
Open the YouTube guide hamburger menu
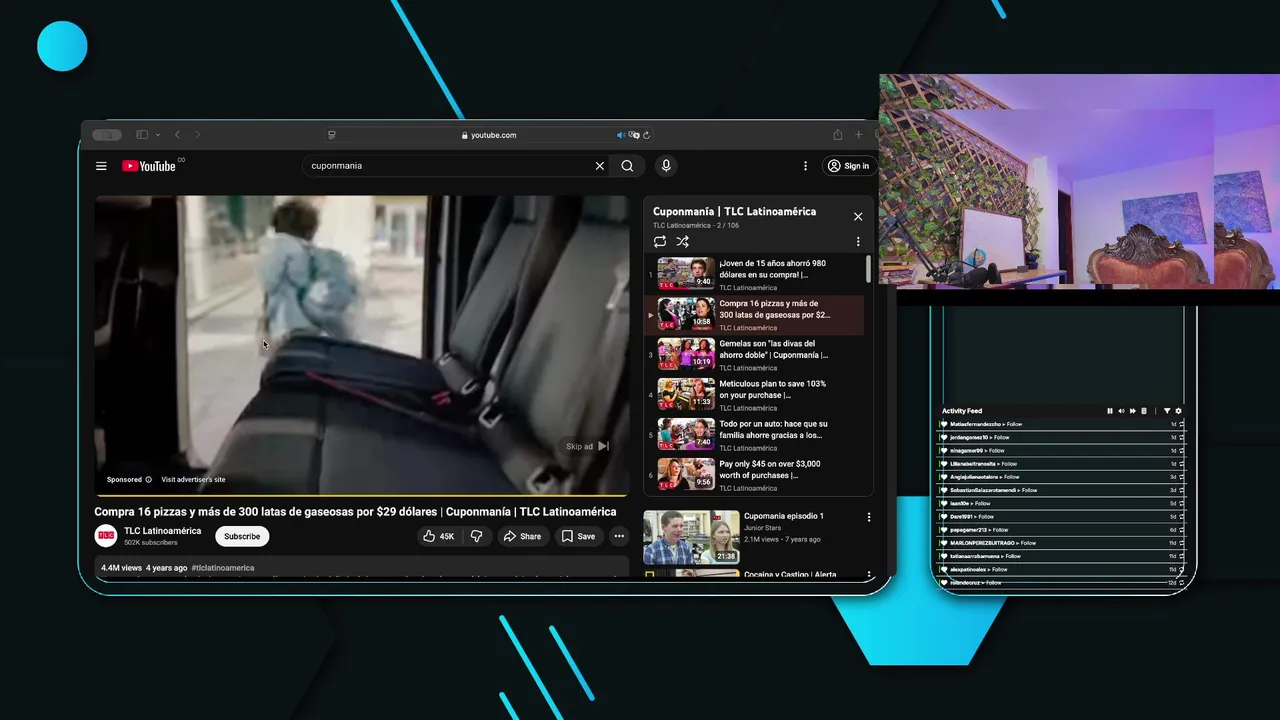(x=101, y=166)
